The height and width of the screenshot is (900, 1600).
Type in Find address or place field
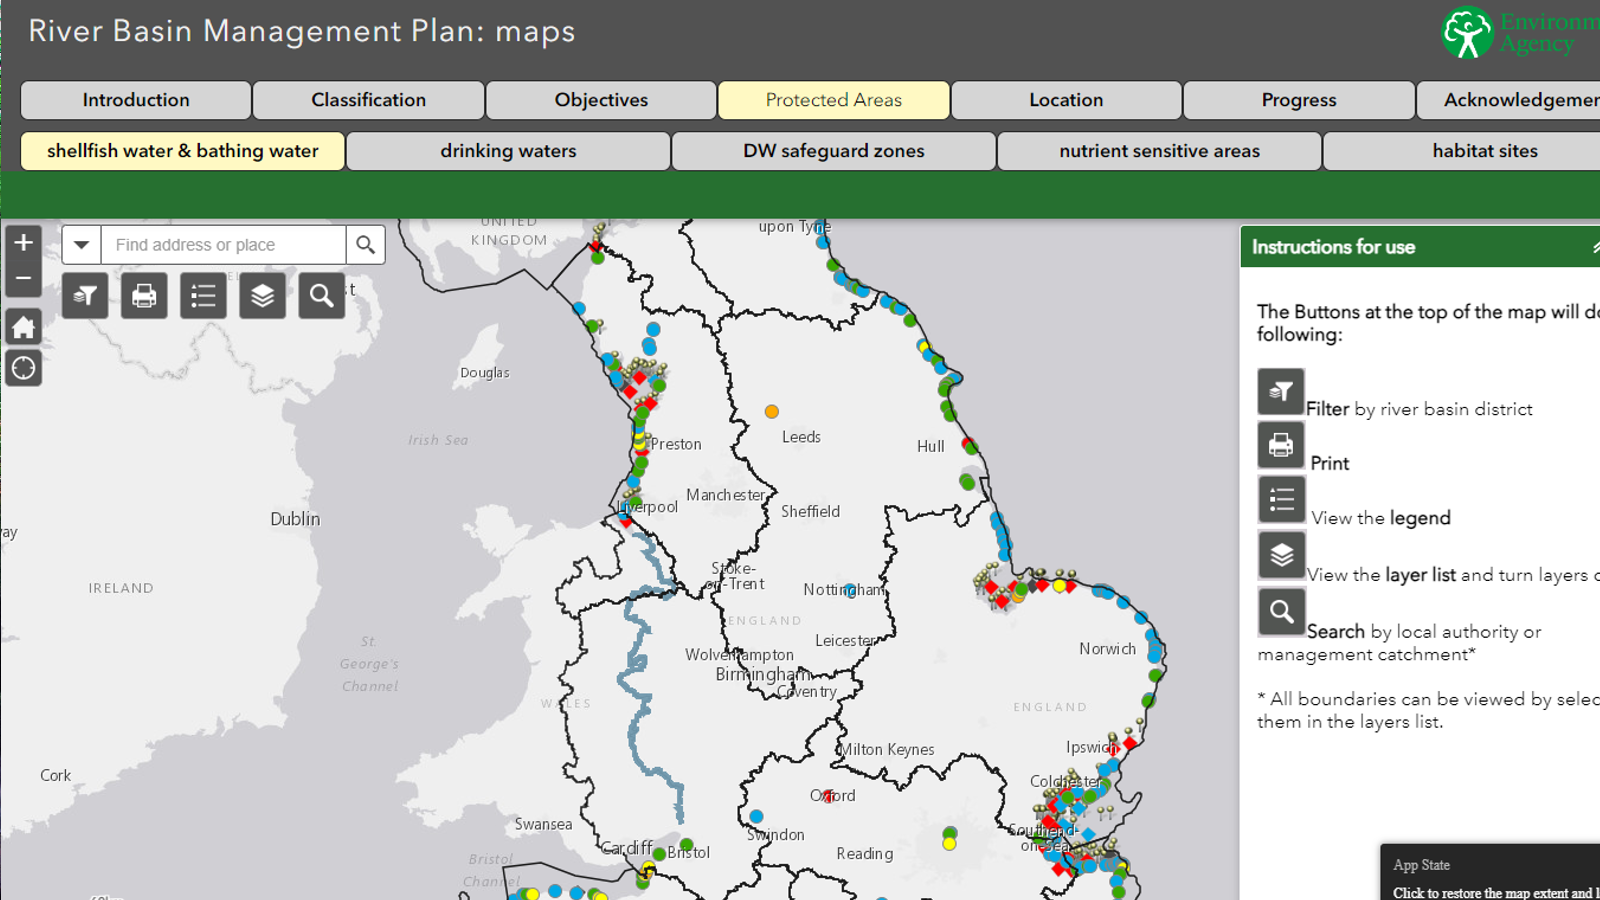click(223, 245)
